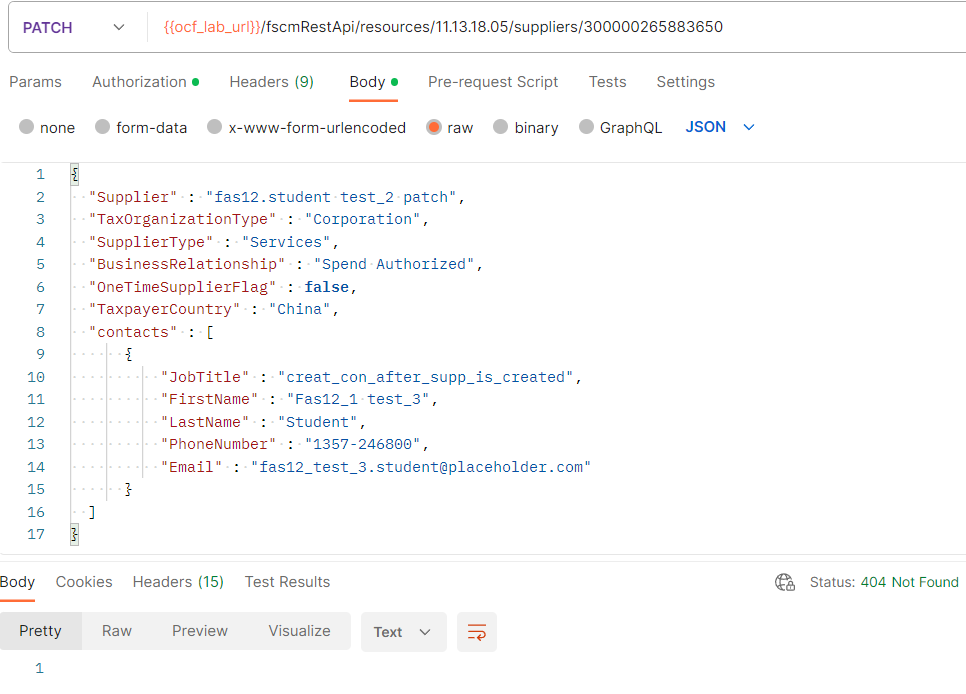Toggle the response line wrap icon
This screenshot has height=694, width=966.
[477, 632]
